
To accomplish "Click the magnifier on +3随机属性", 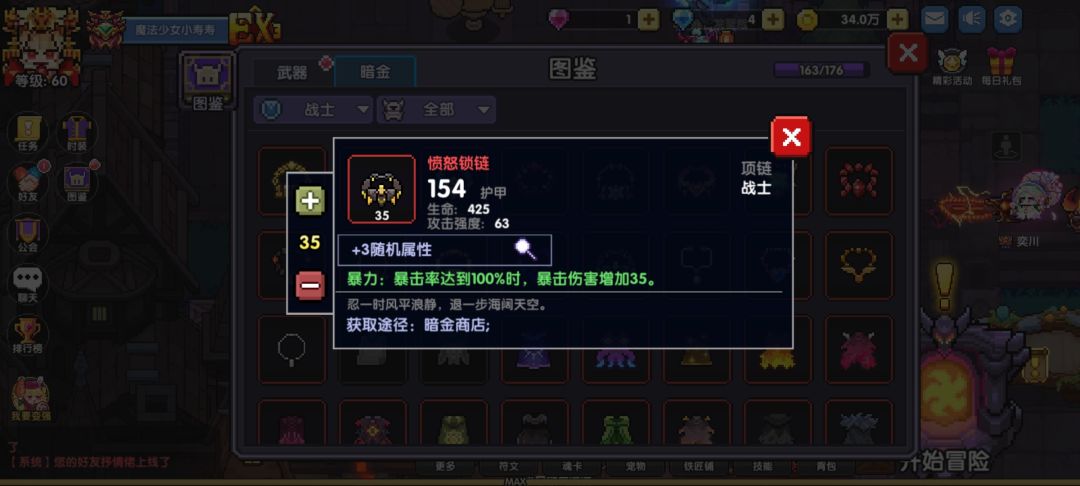I will (x=526, y=249).
